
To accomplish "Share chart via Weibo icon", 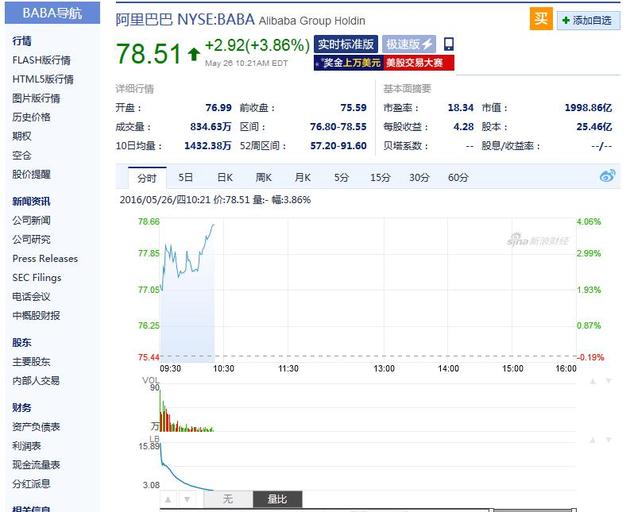I will pos(608,176).
